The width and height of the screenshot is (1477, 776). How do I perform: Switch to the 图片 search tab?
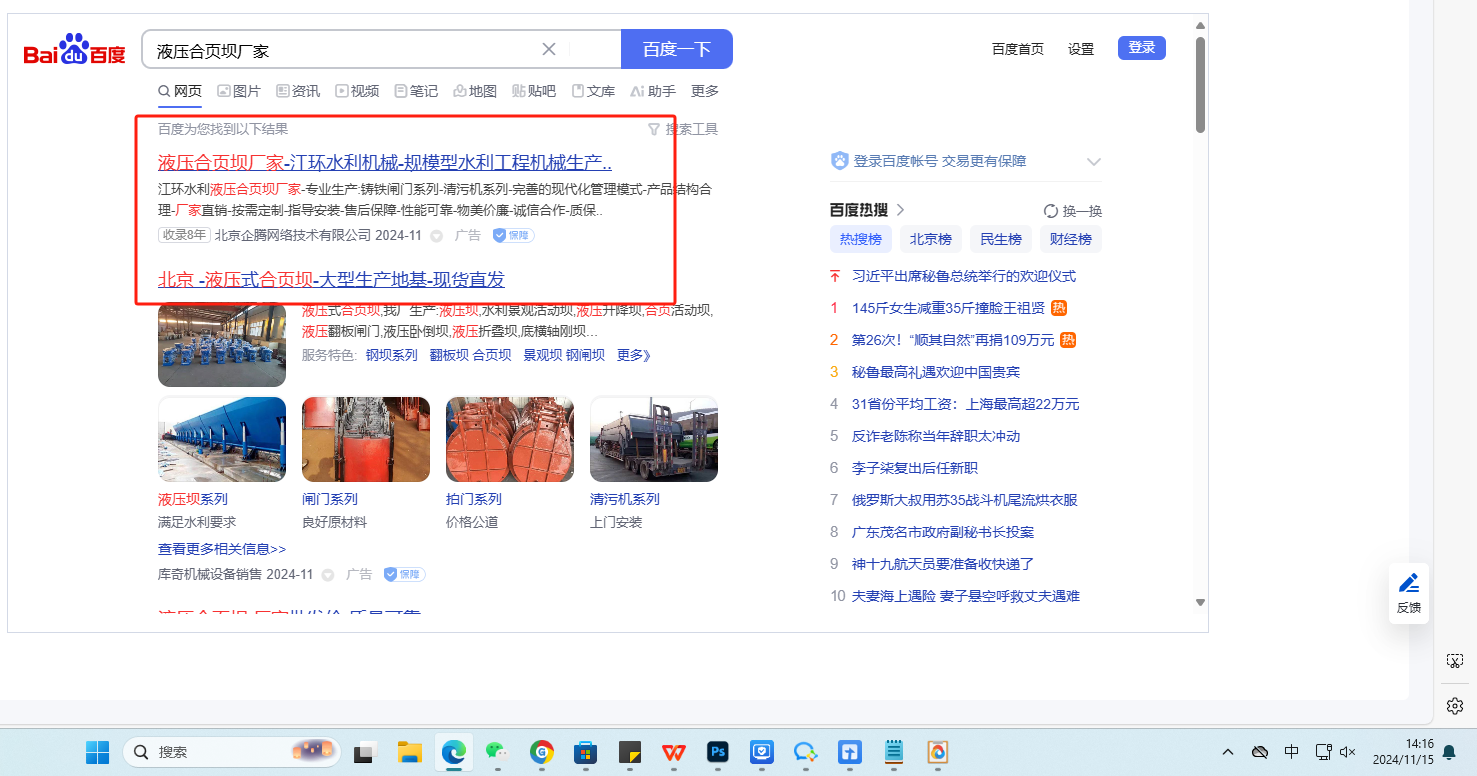(239, 91)
